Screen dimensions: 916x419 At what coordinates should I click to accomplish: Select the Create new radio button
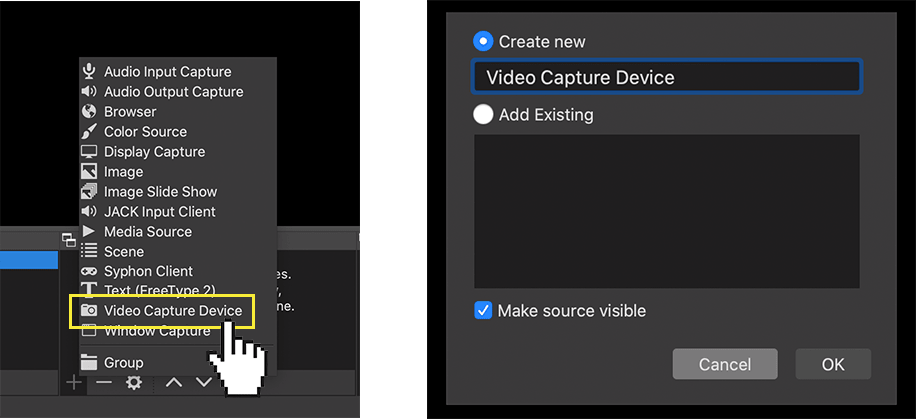483,42
